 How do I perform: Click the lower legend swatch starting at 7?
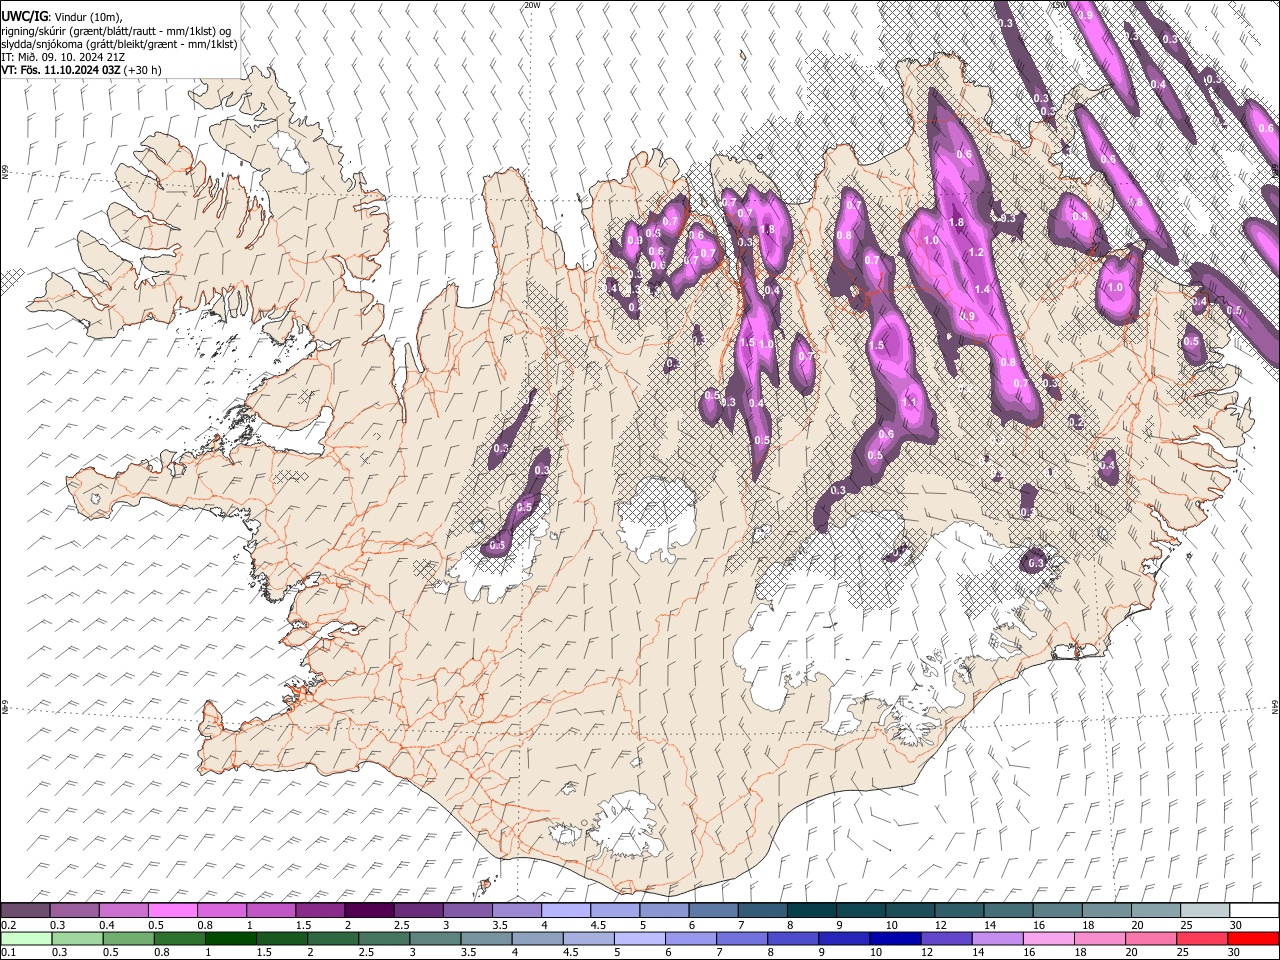click(741, 938)
